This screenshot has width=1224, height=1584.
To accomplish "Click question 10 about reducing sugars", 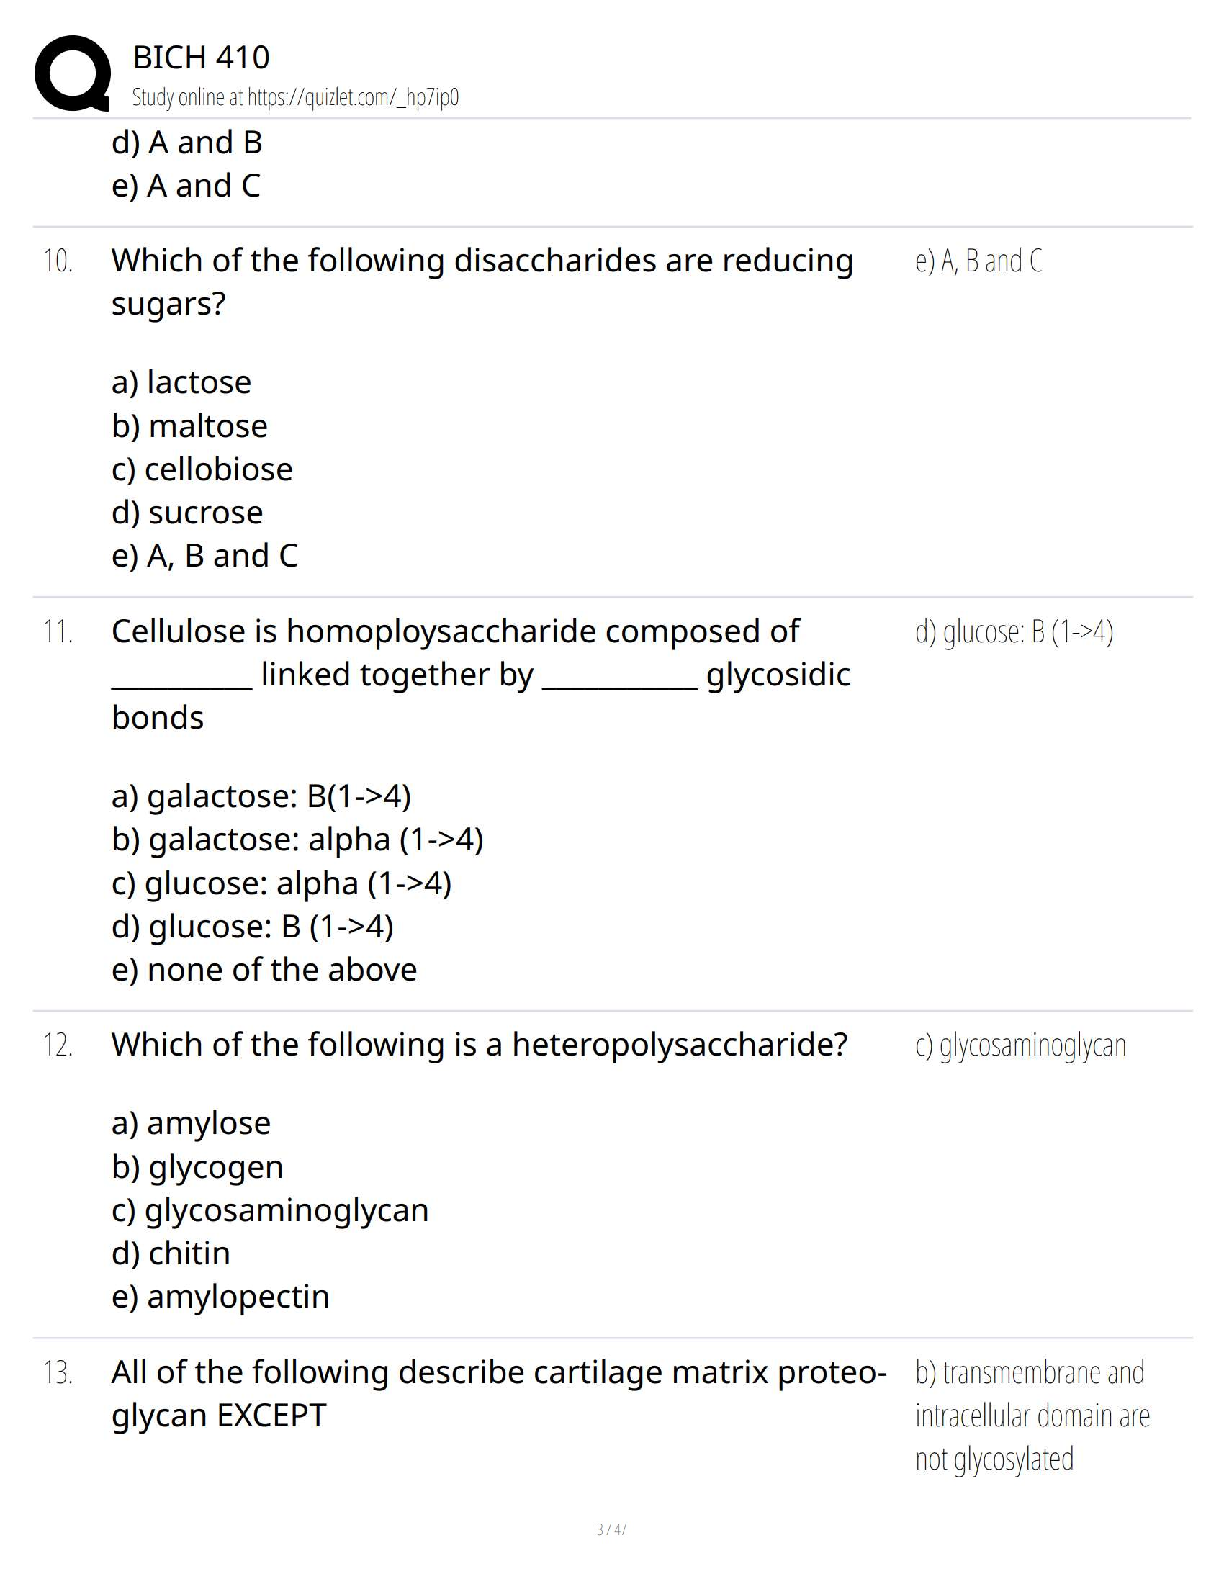I will 482,281.
